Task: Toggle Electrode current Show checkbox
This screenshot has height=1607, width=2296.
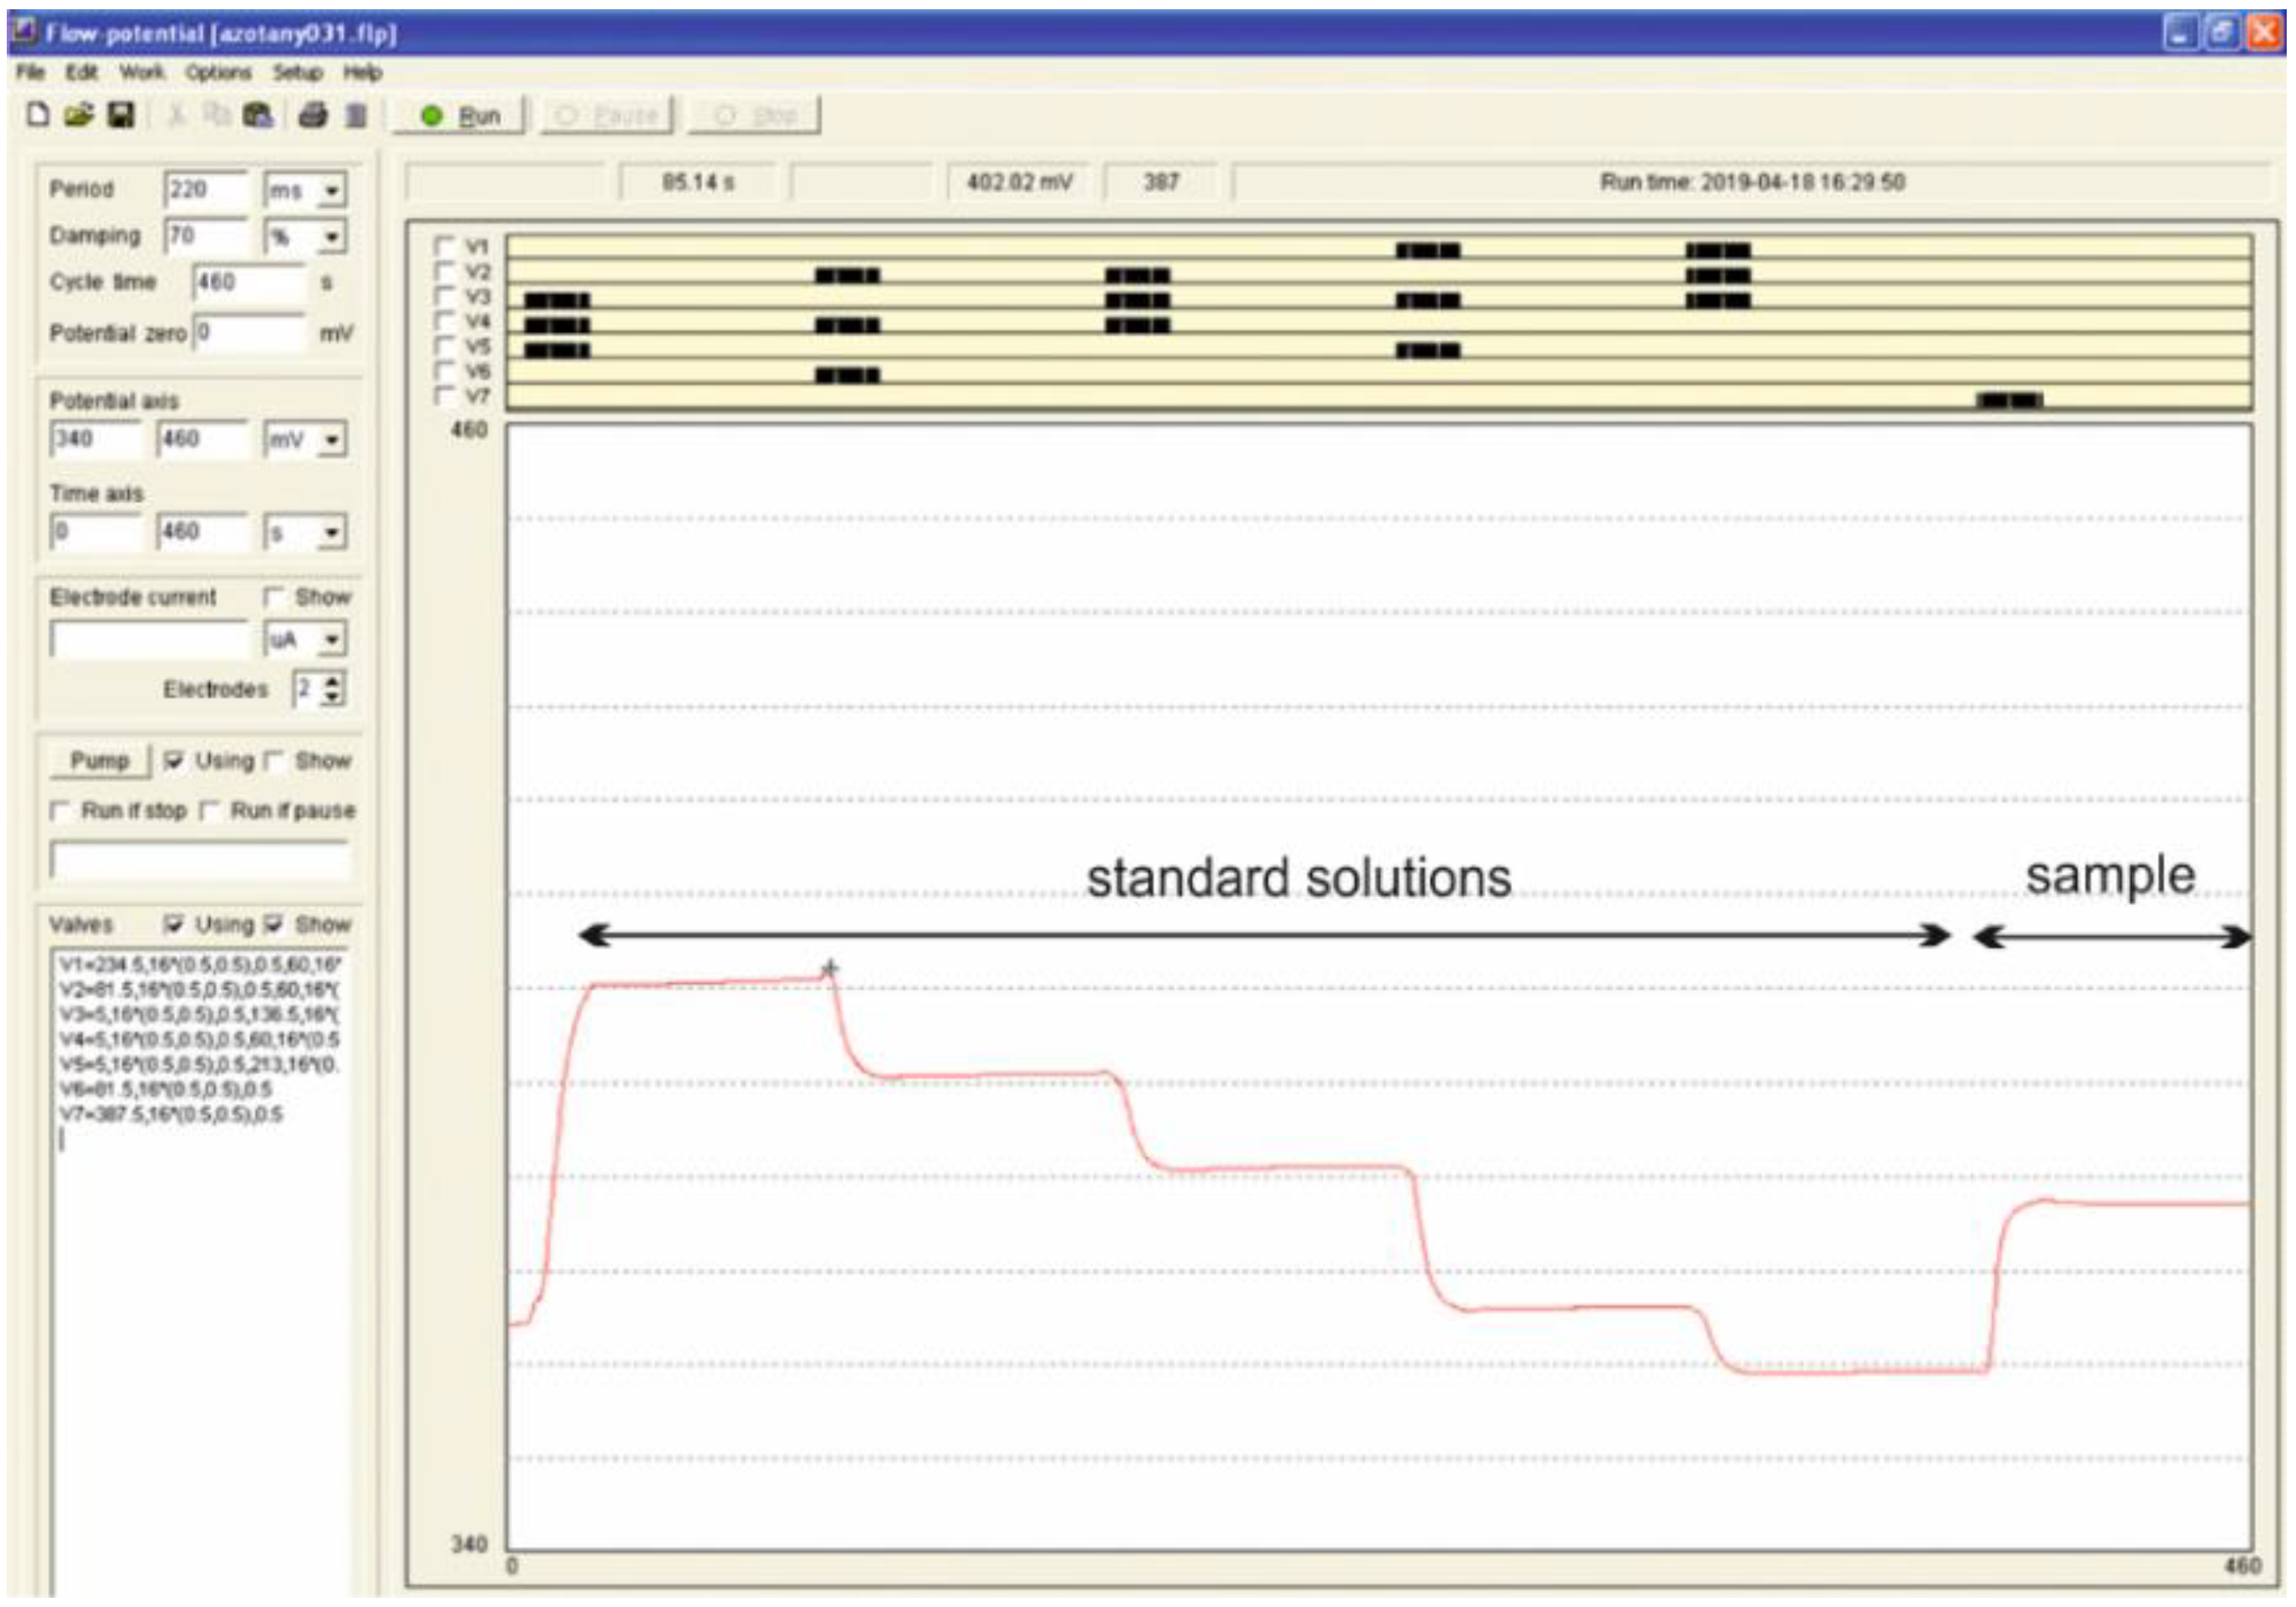Action: [274, 597]
